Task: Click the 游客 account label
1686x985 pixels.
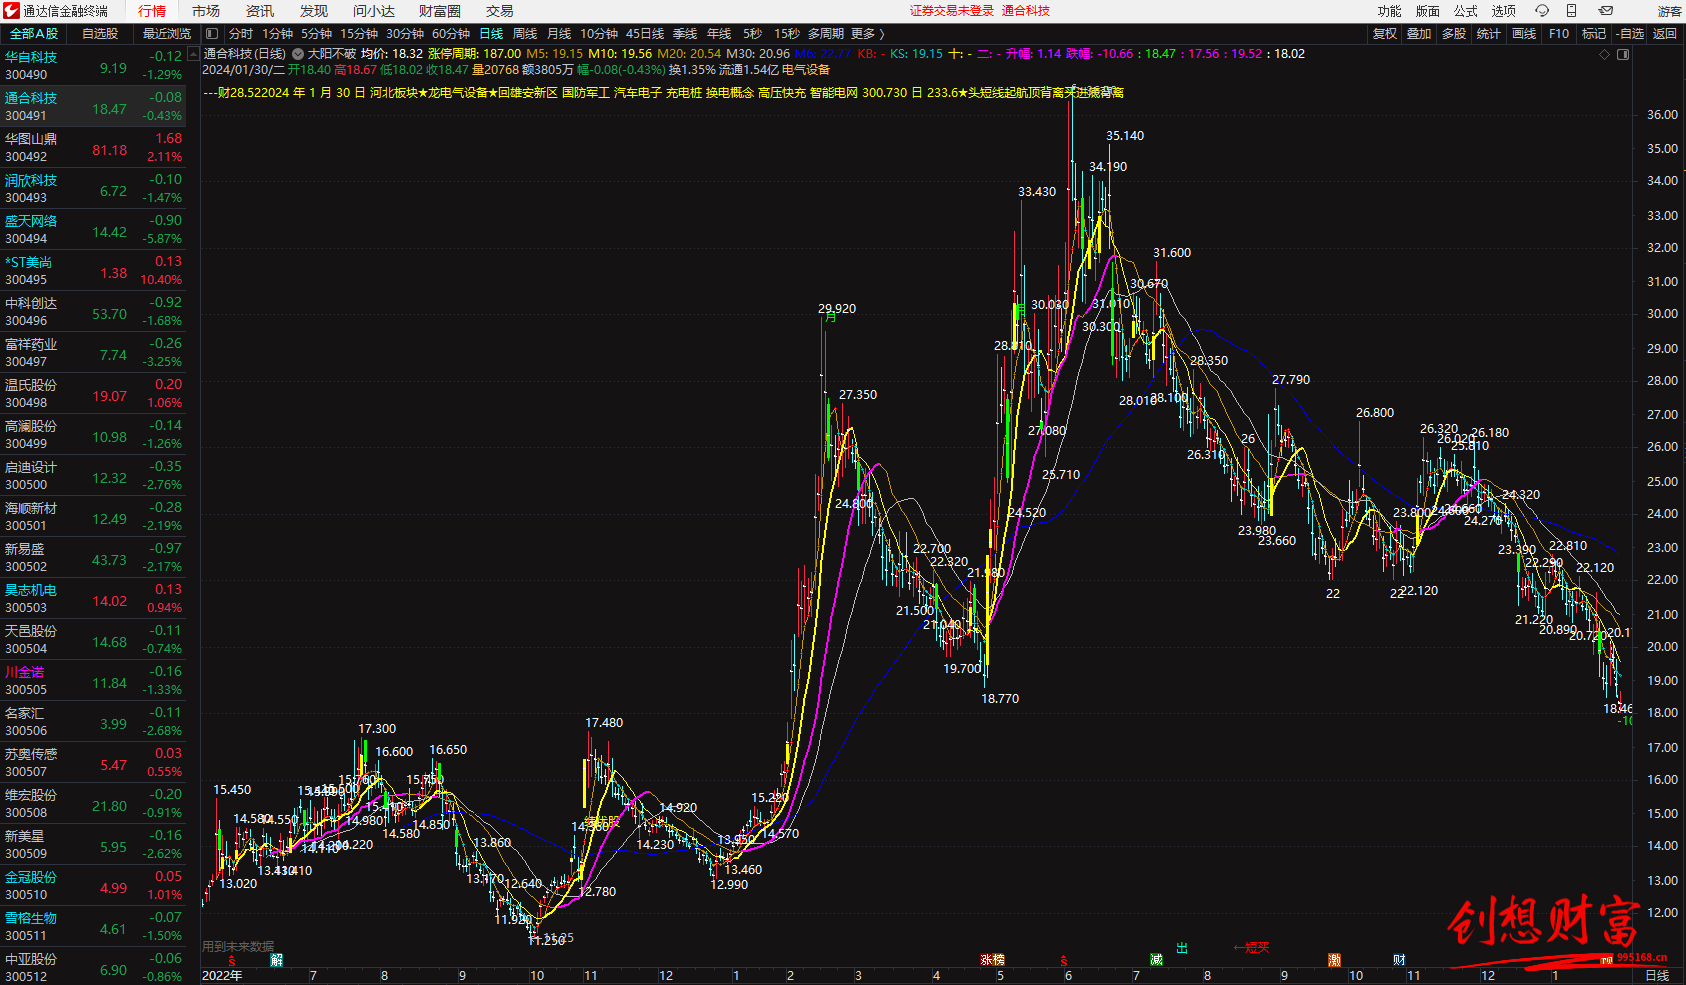Action: point(1669,11)
